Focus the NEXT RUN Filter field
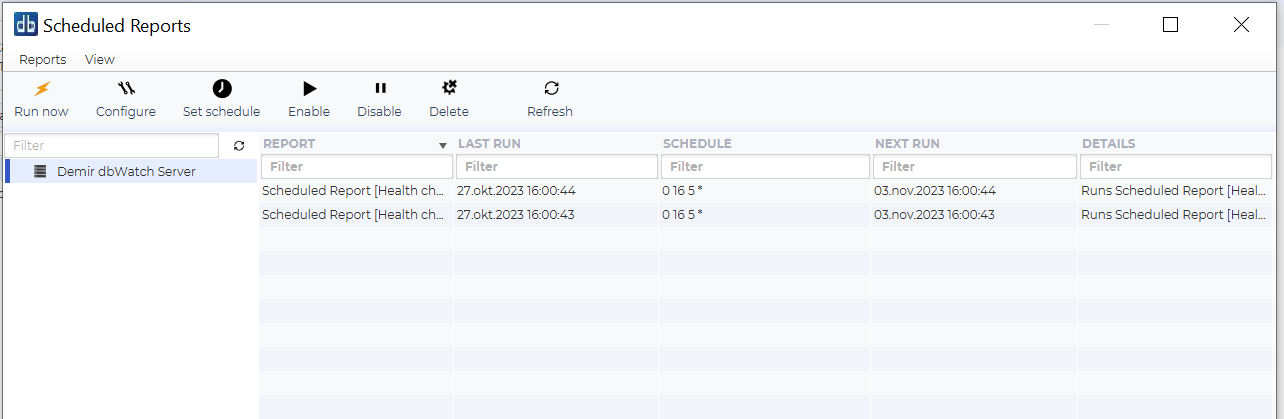Image resolution: width=1284 pixels, height=419 pixels. pyautogui.click(x=974, y=166)
